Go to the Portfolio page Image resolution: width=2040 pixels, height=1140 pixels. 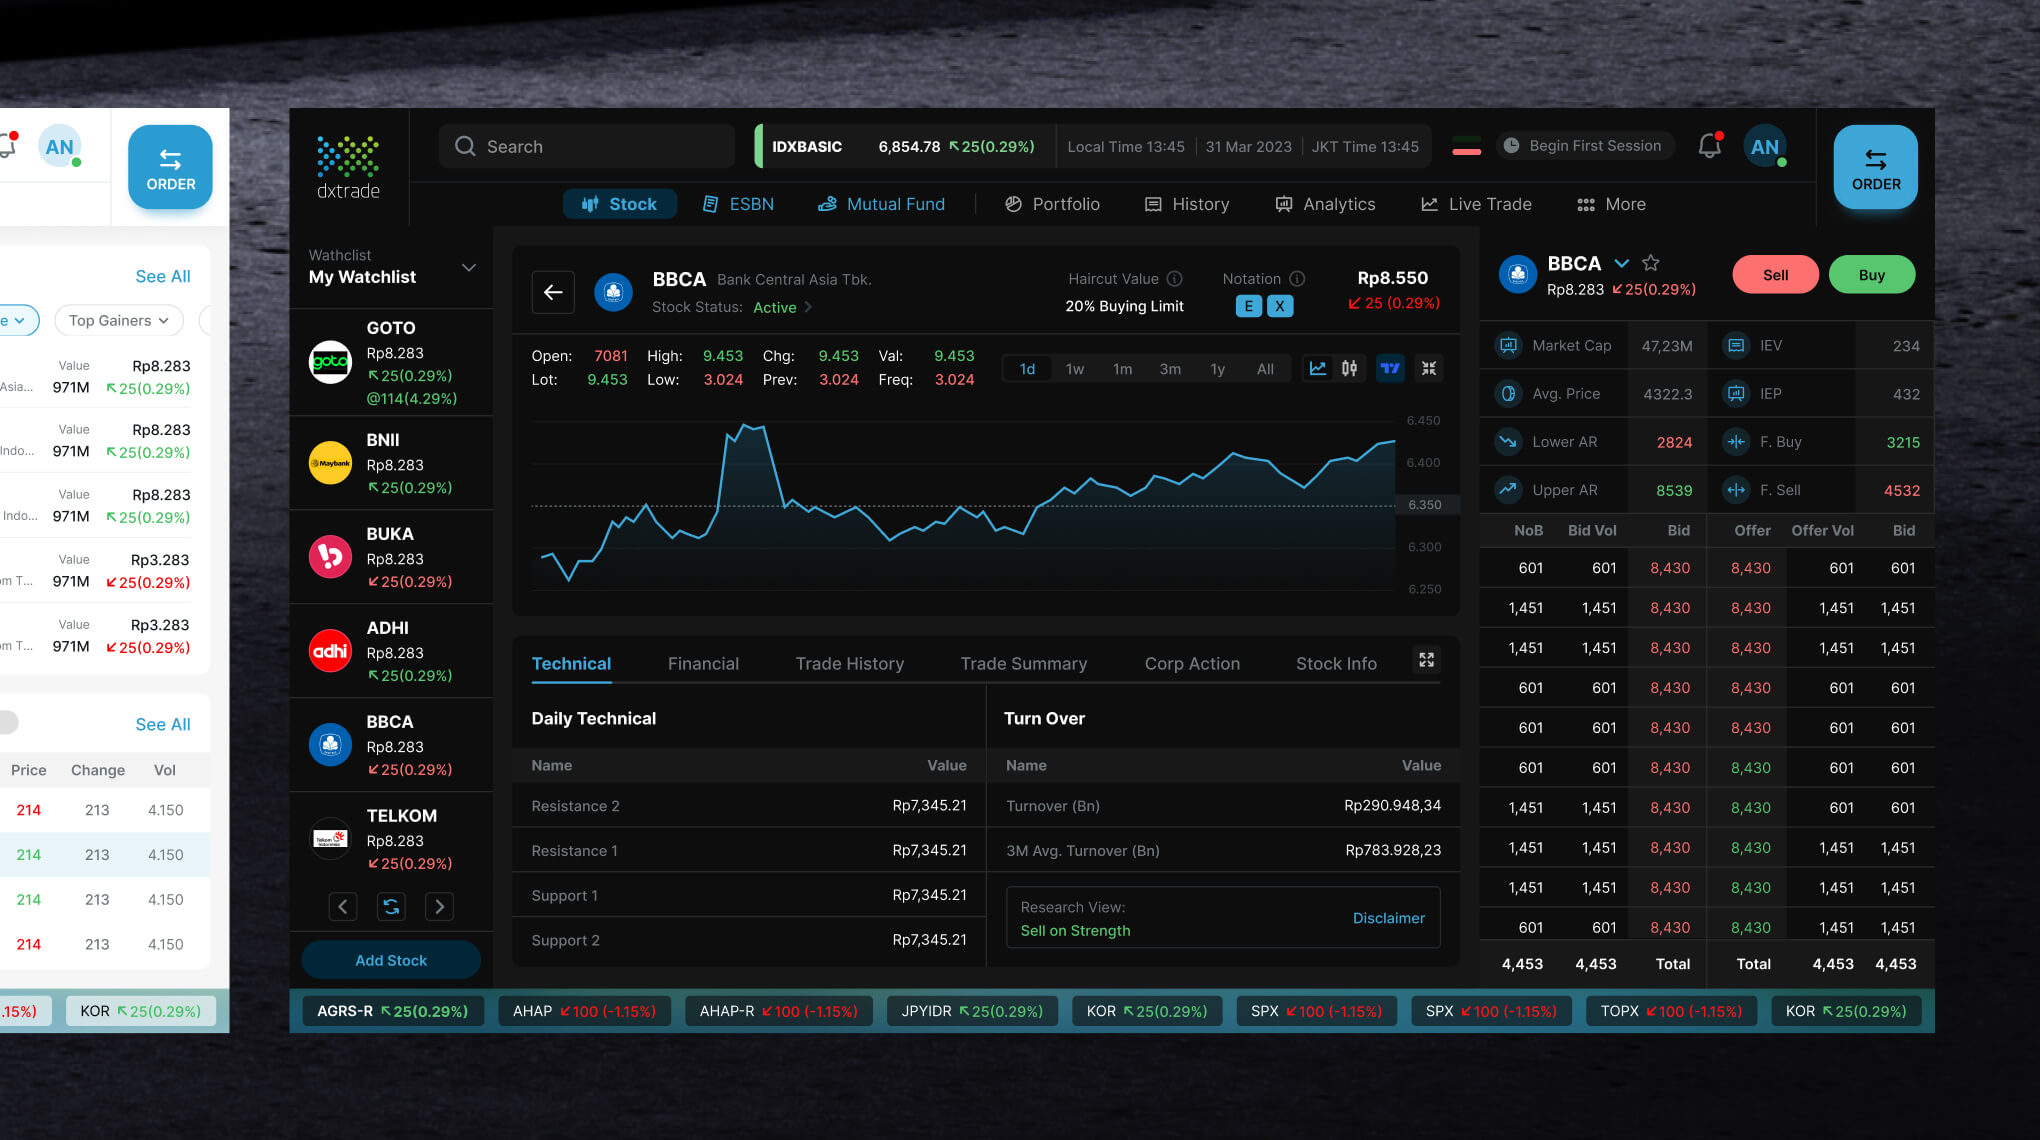[x=1052, y=204]
